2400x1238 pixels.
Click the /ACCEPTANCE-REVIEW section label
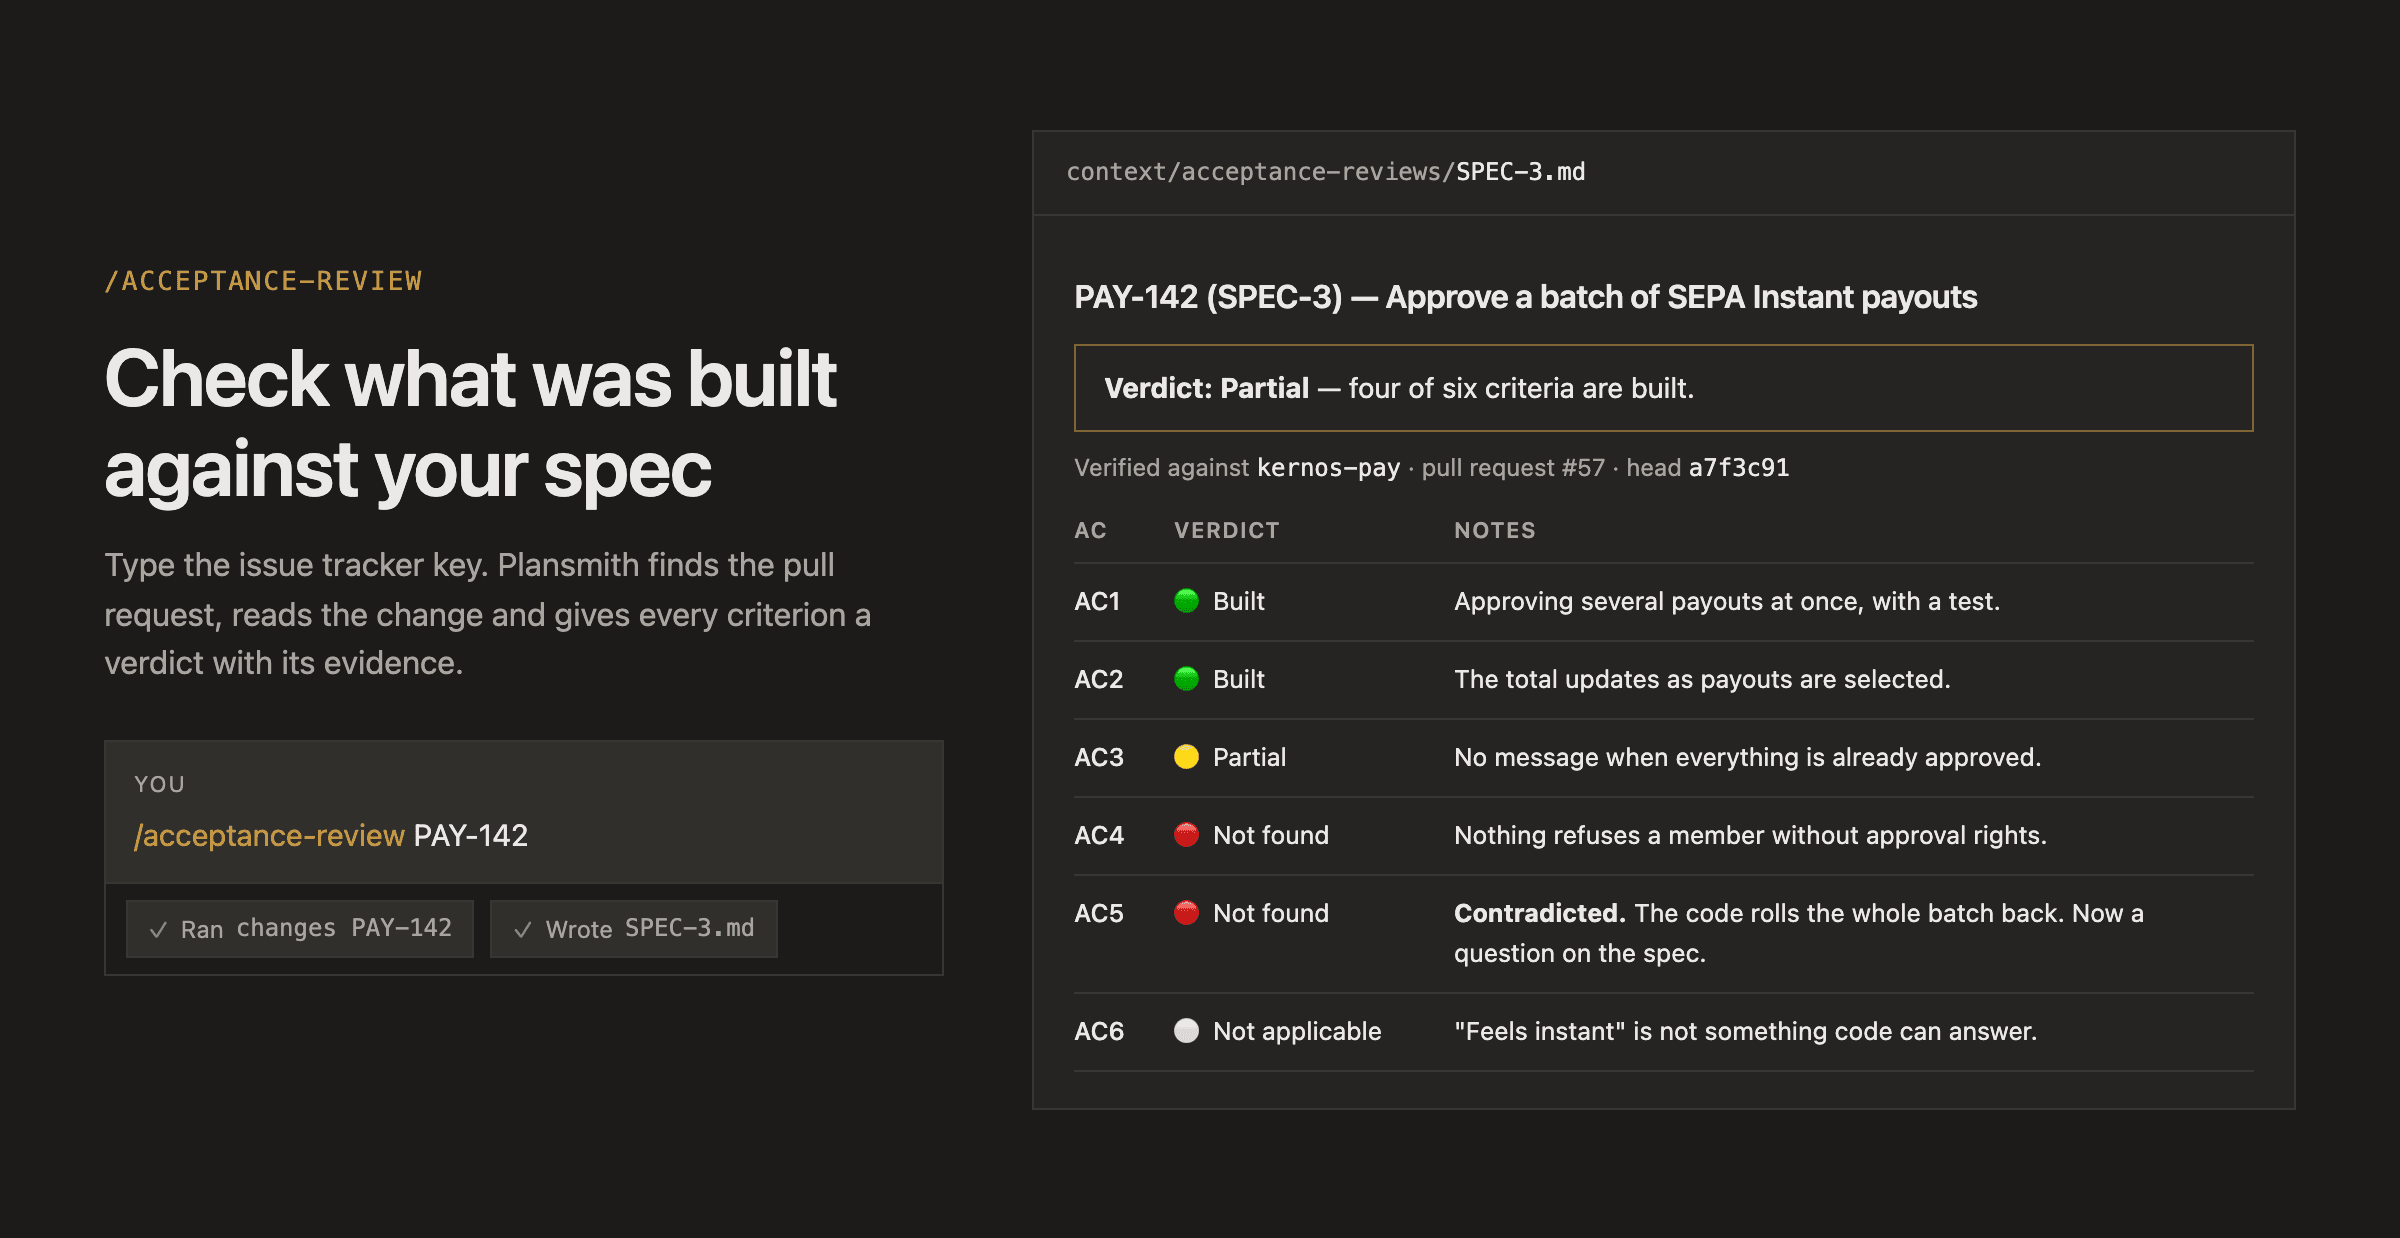(x=264, y=281)
